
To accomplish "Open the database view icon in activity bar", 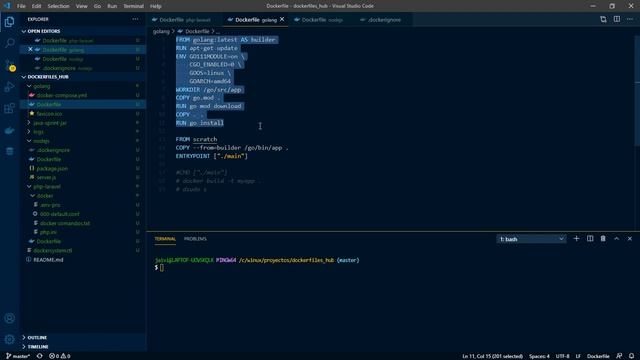I will click(9, 151).
